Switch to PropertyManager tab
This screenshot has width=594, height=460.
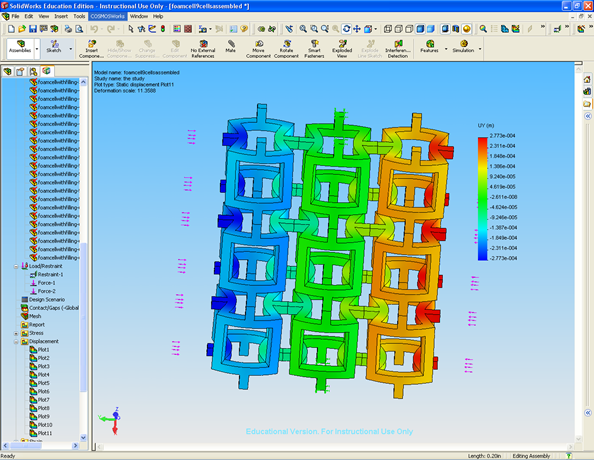[x=20, y=71]
